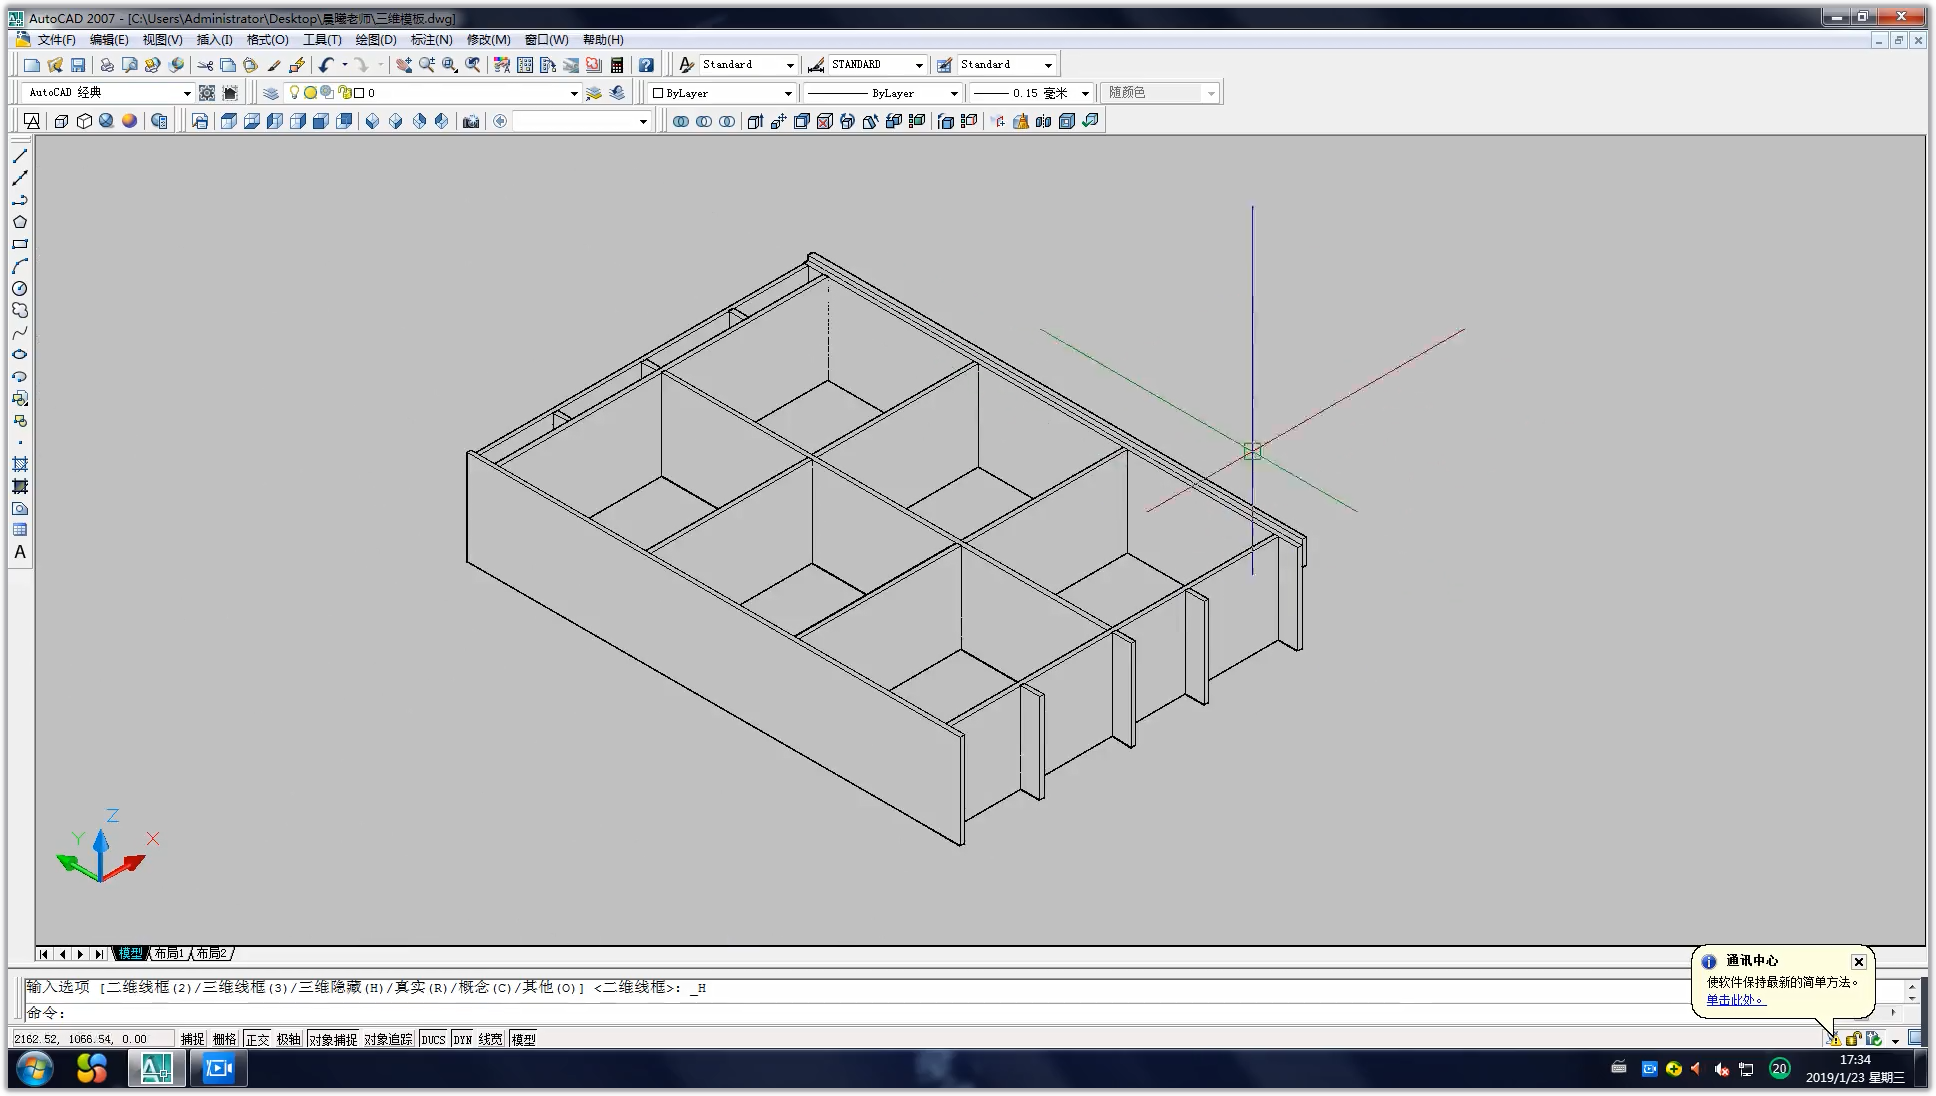Toggle 对象捕捉 object snap in status bar

333,1039
